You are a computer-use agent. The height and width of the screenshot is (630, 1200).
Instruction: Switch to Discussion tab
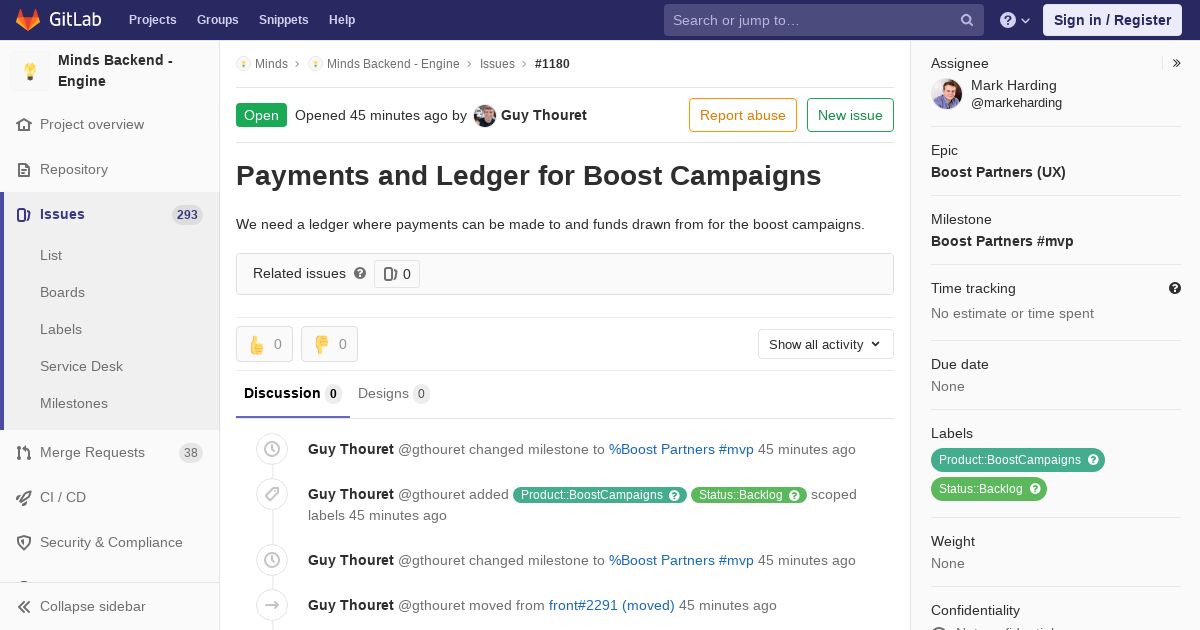293,394
